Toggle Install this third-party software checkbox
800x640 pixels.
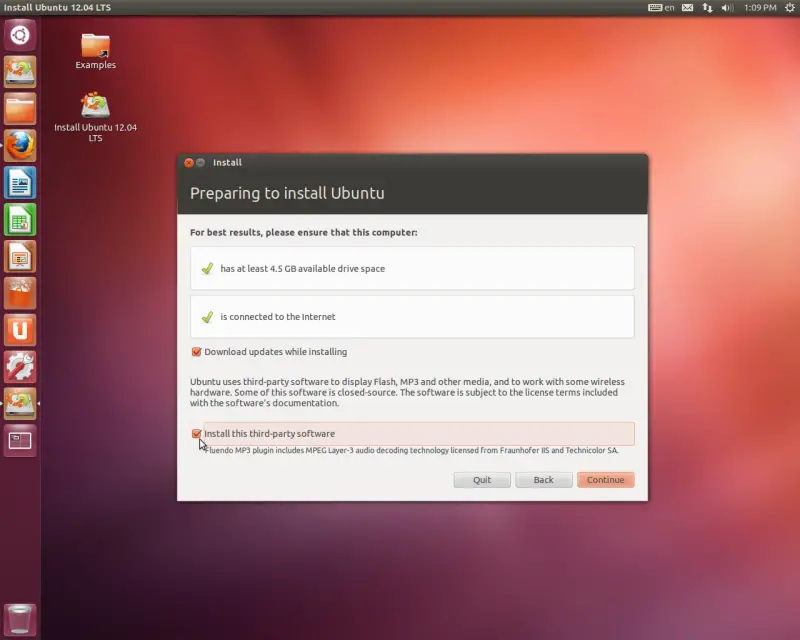pos(196,433)
